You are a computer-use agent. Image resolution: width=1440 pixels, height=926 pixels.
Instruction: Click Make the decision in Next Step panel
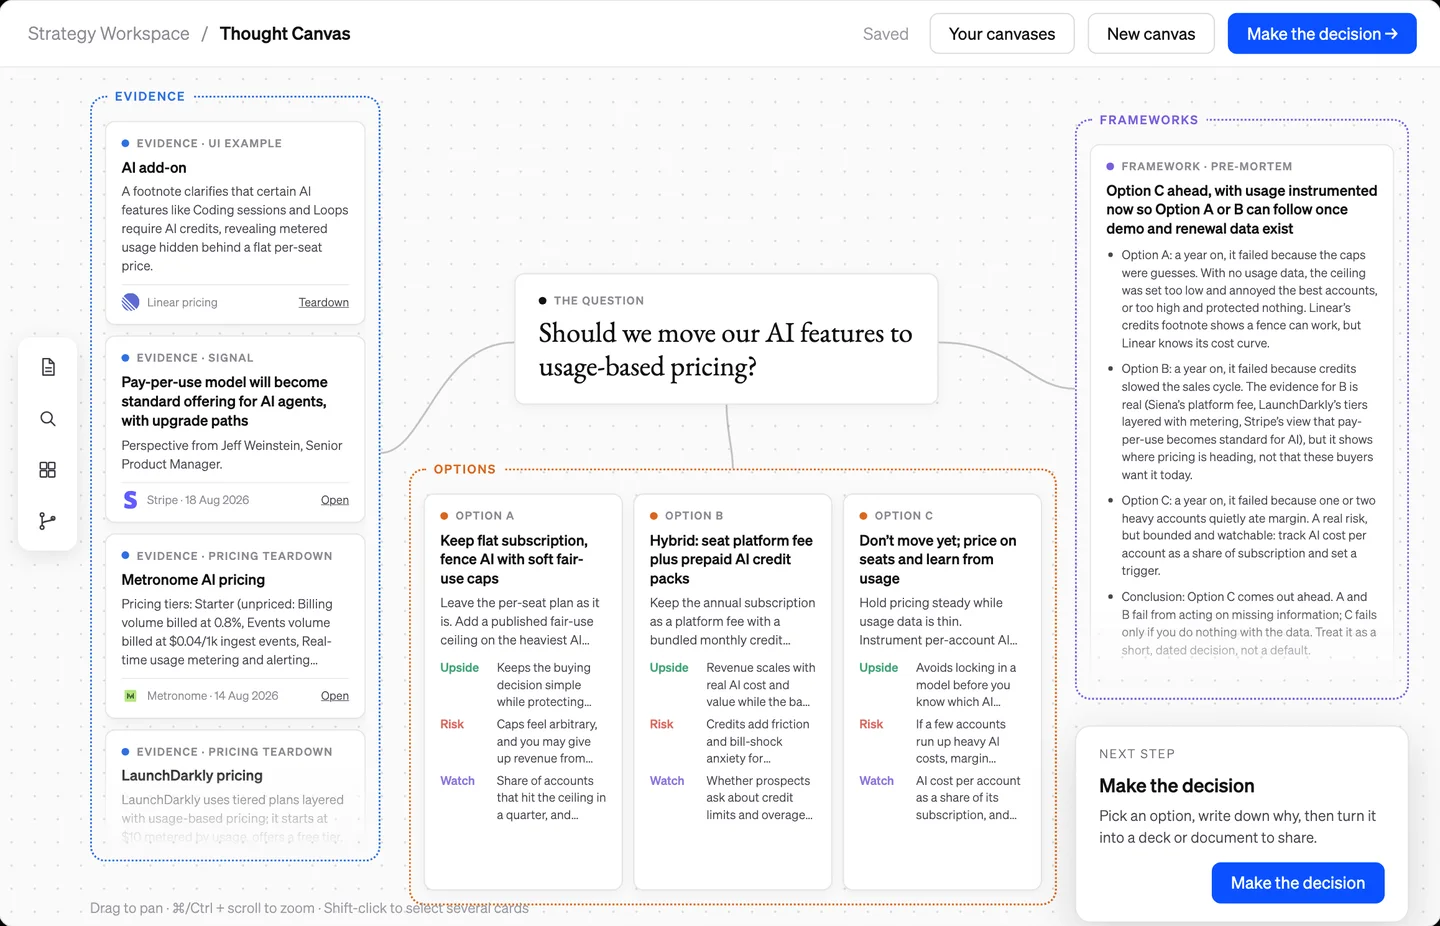point(1298,883)
